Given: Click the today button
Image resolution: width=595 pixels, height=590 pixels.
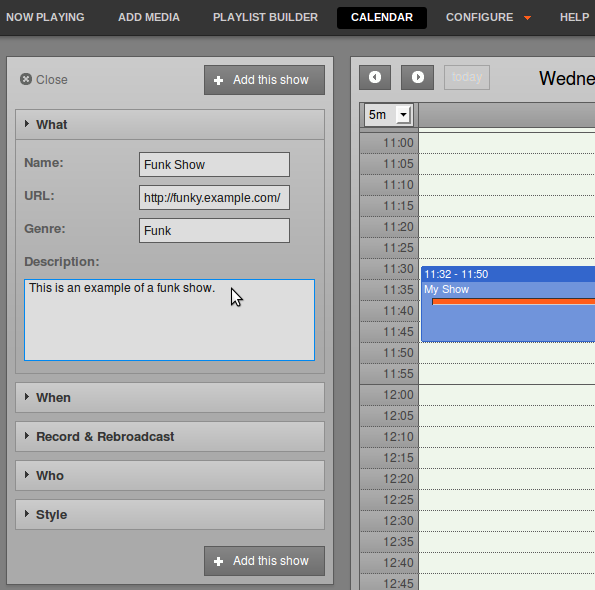Looking at the screenshot, I should 467,77.
